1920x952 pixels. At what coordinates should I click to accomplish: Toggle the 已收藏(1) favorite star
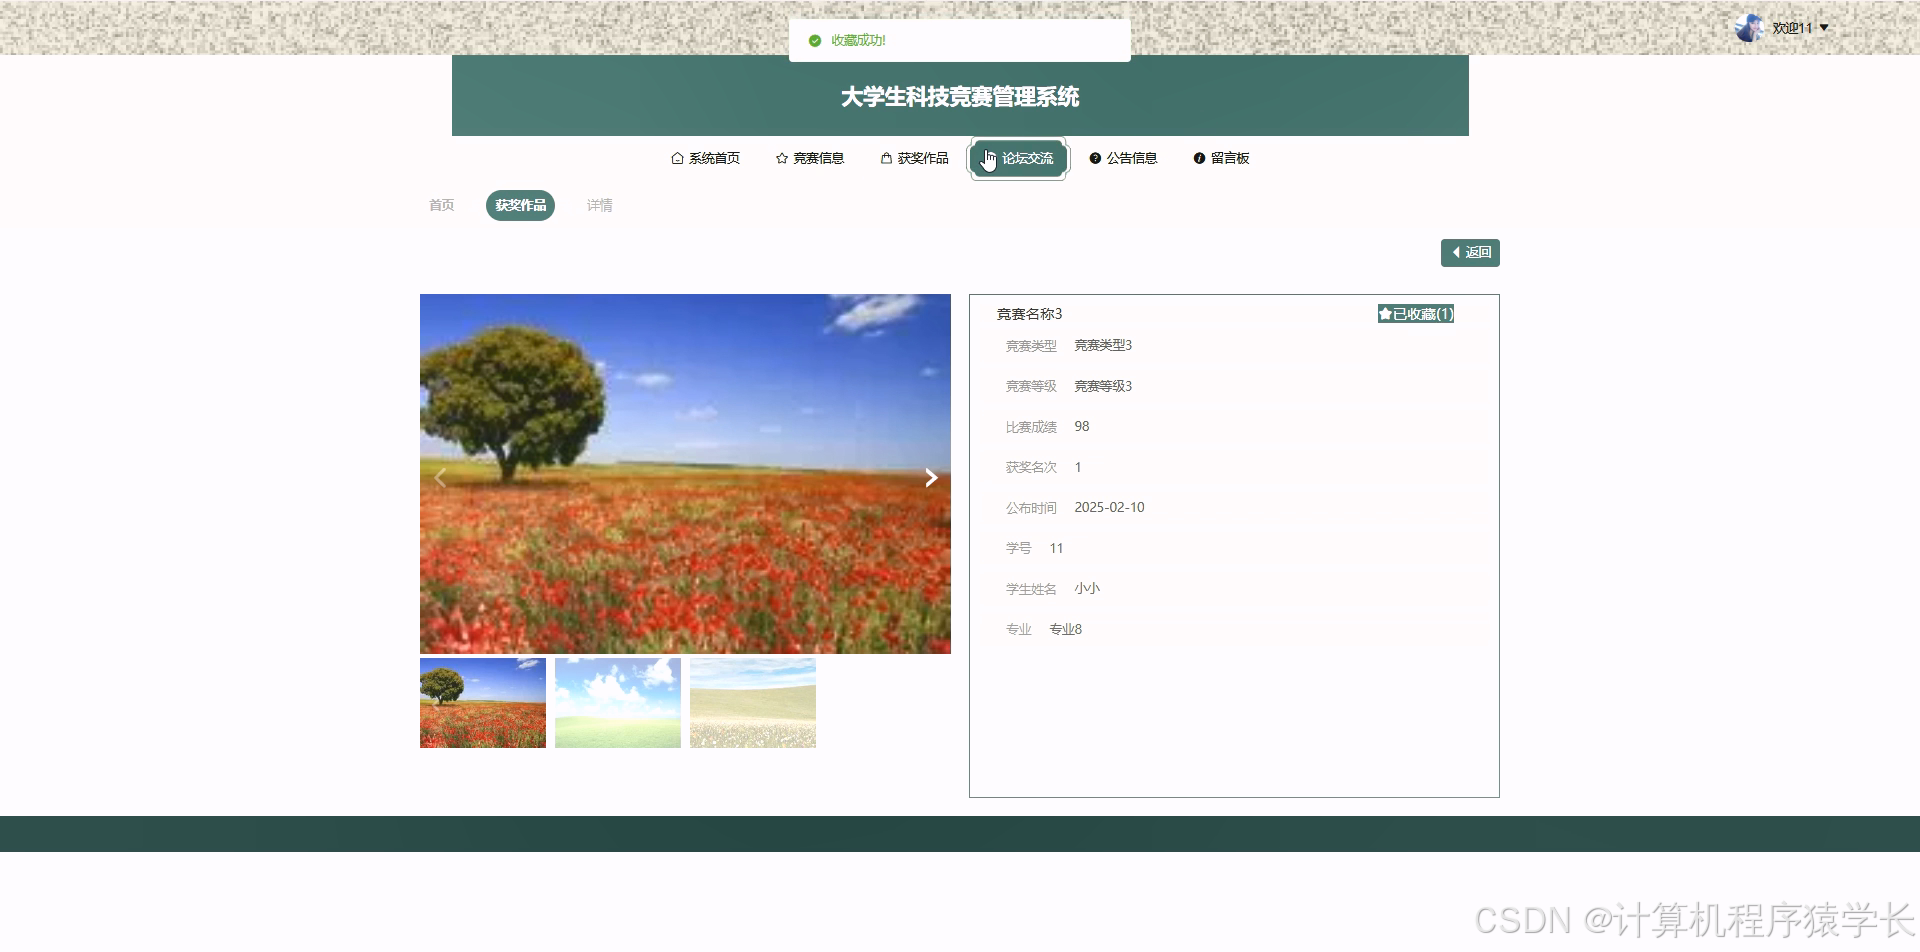(x=1384, y=313)
